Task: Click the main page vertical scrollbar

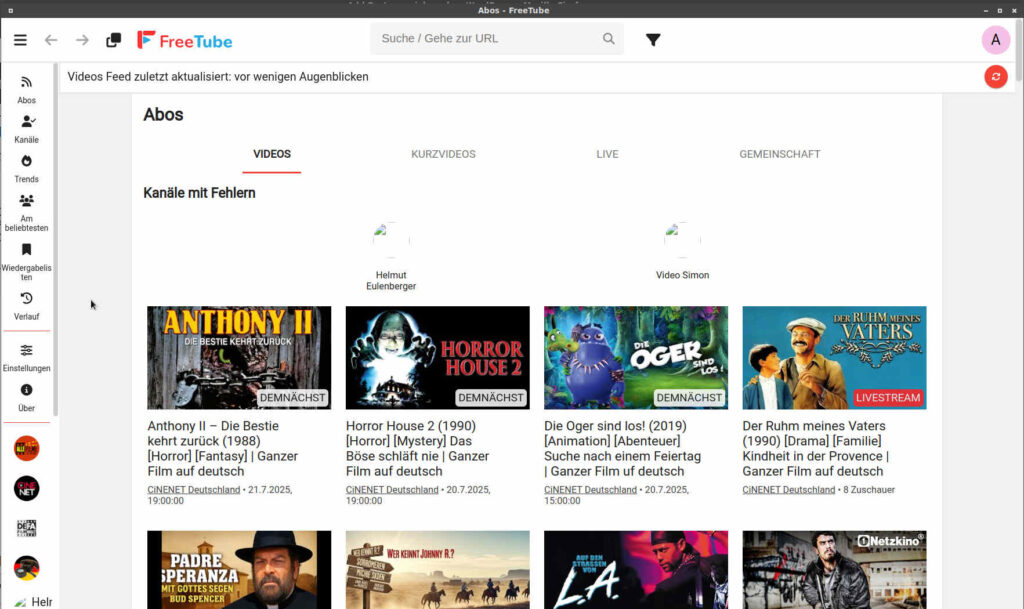Action: tap(1019, 52)
